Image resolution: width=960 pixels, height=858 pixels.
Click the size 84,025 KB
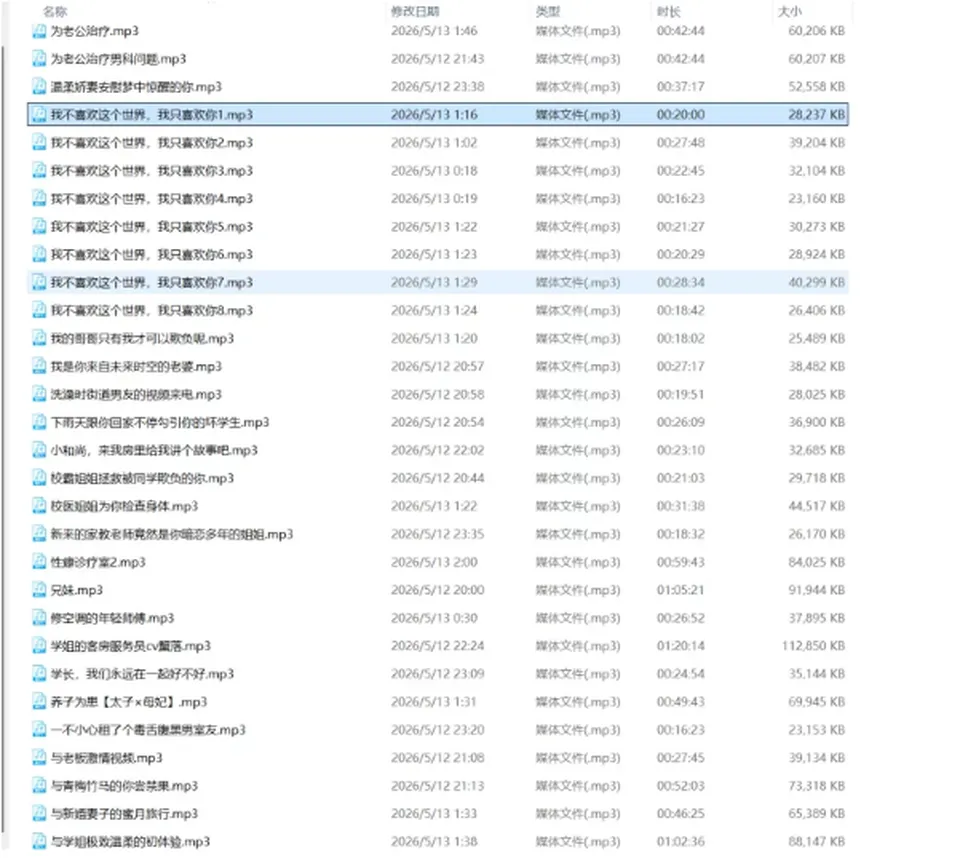coord(817,562)
